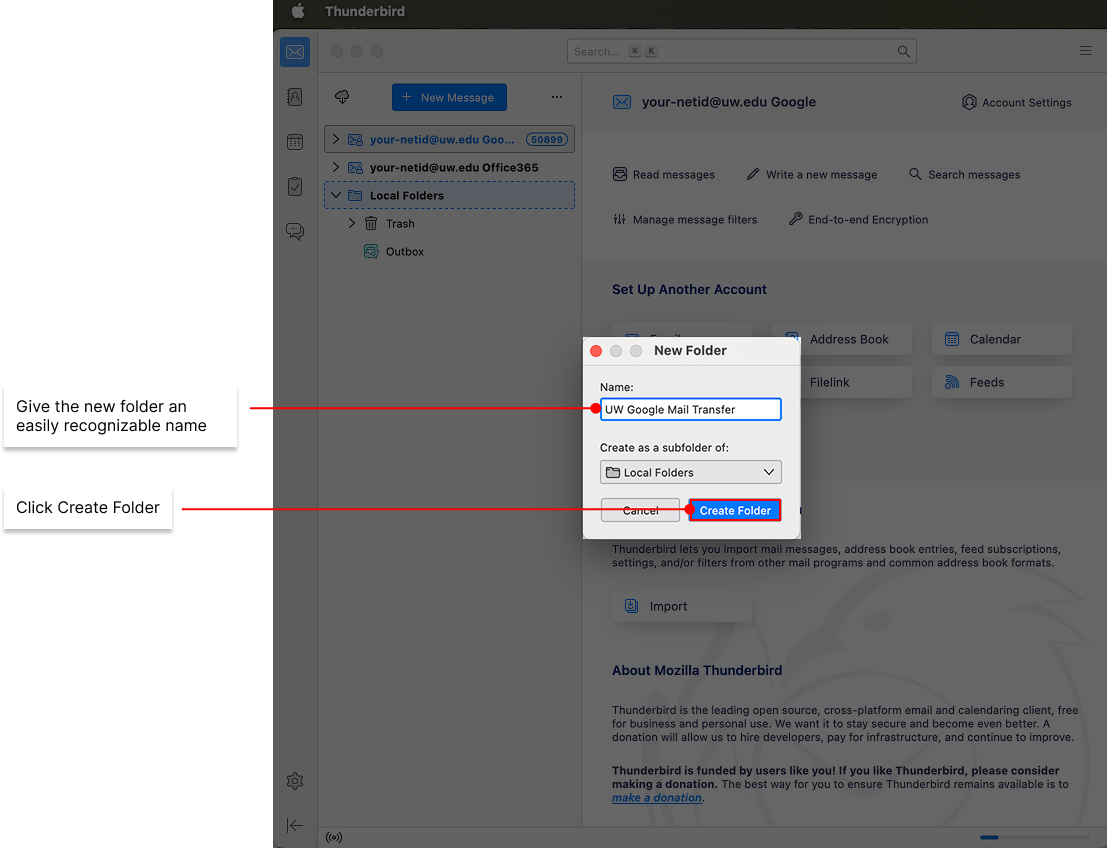
Task: Open the Mail space in sidebar
Action: point(295,52)
